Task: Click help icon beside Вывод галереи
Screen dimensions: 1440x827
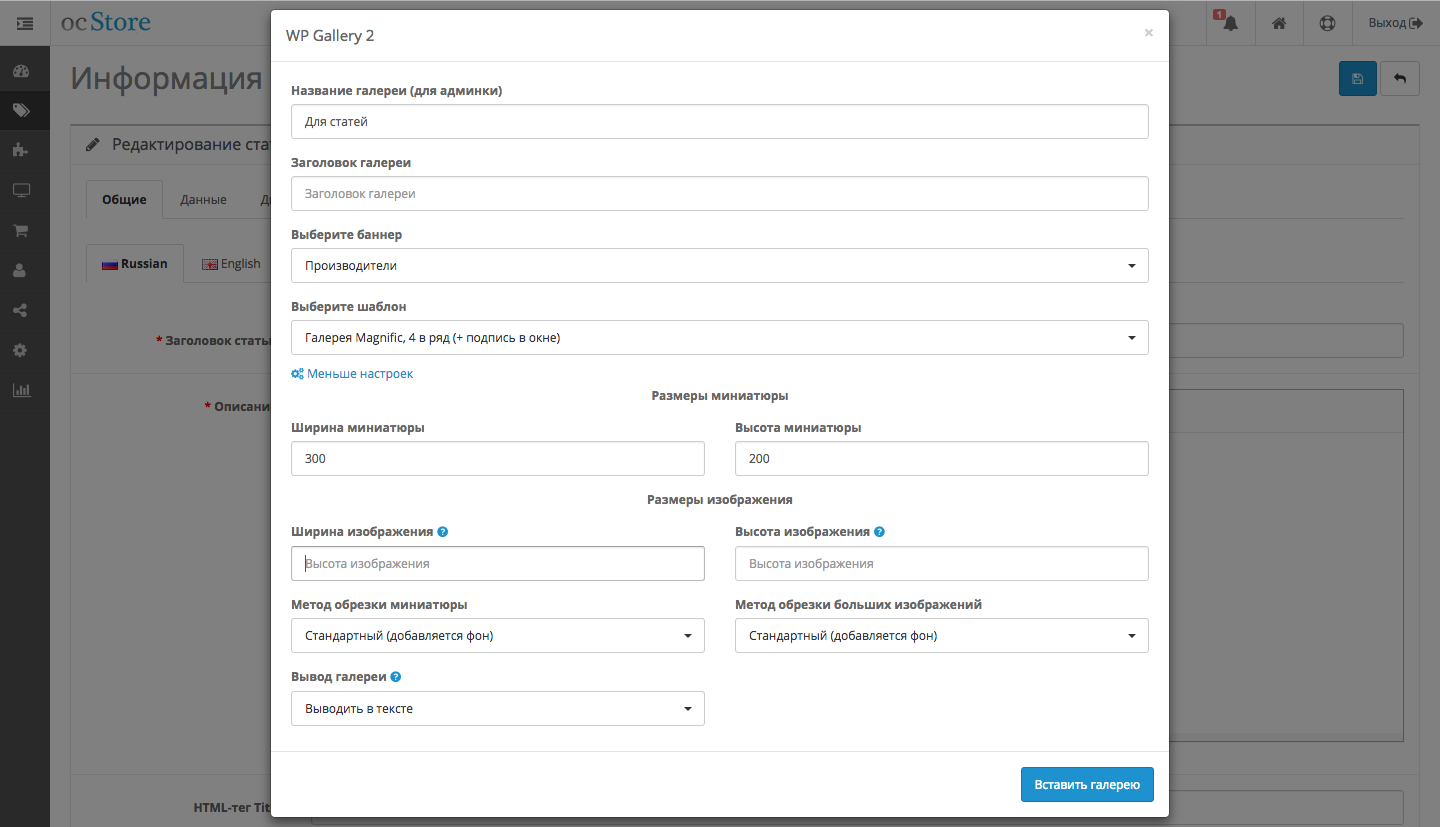Action: [396, 677]
